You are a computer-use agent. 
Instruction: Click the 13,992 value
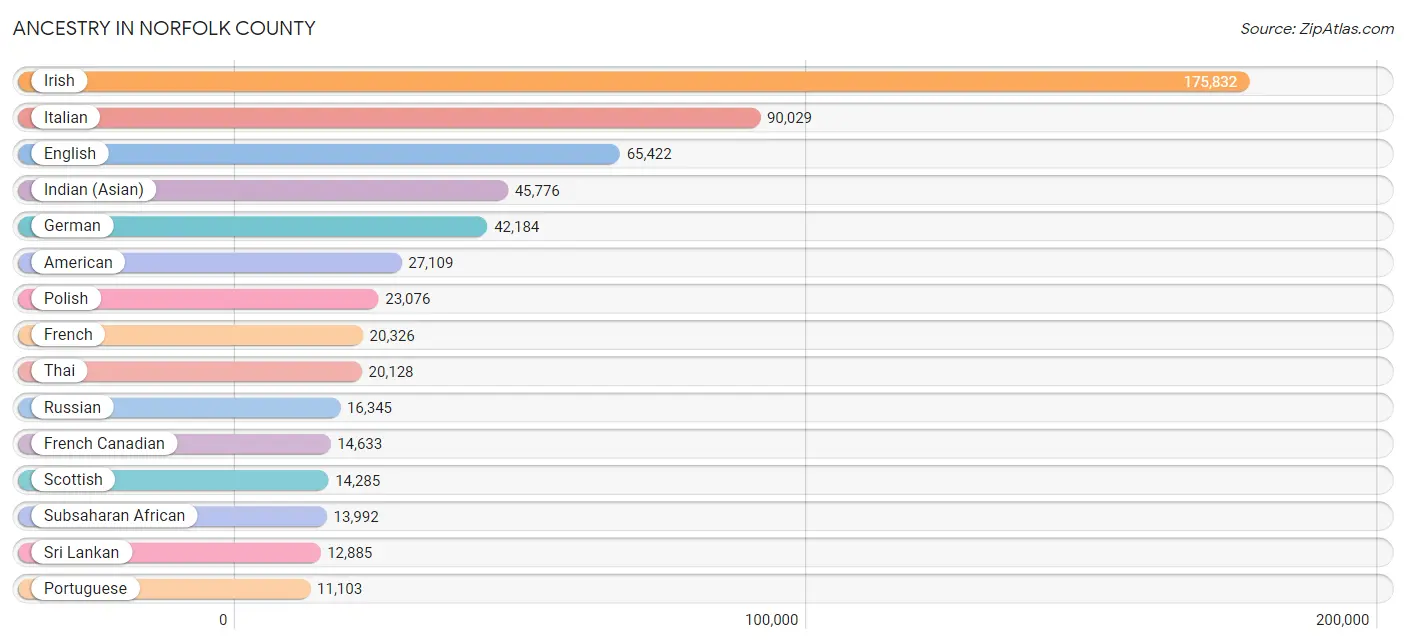click(x=355, y=517)
